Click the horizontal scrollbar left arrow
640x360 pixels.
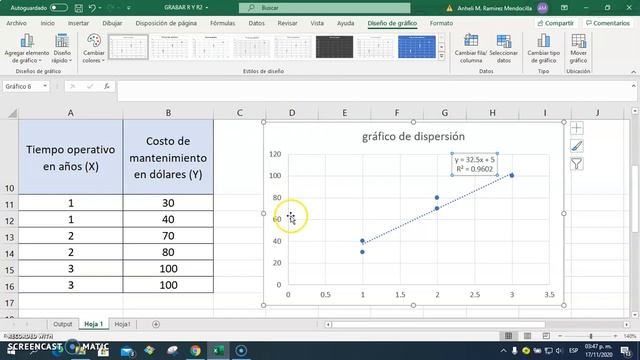click(328, 324)
